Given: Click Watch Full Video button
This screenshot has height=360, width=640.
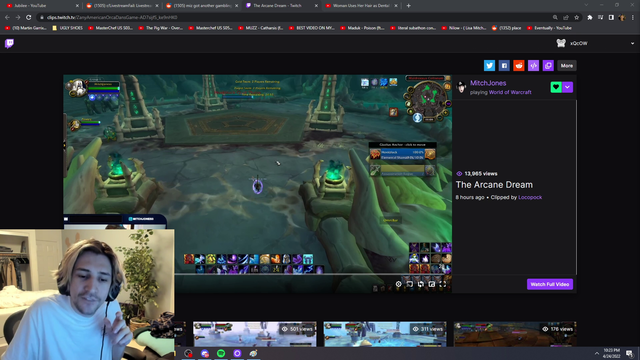Looking at the screenshot, I should [549, 284].
